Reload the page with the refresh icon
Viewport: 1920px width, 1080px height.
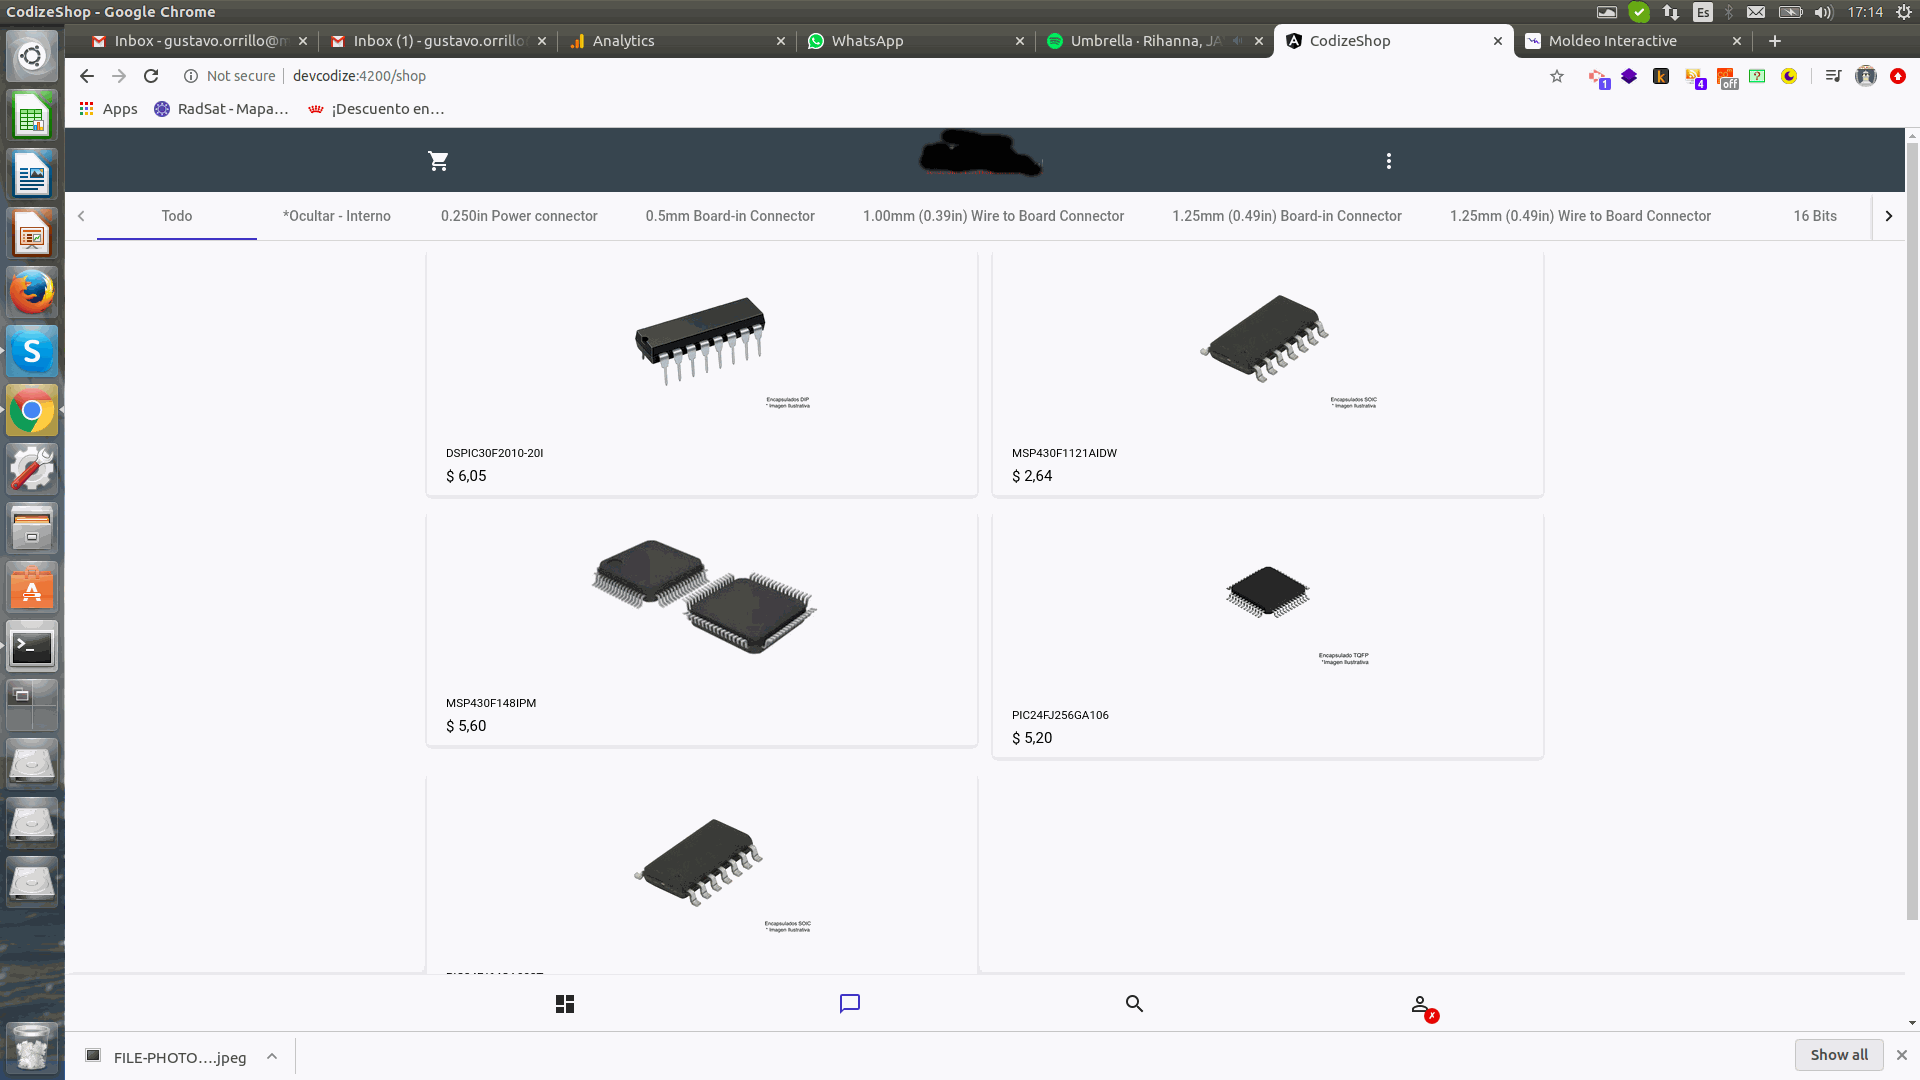click(151, 76)
